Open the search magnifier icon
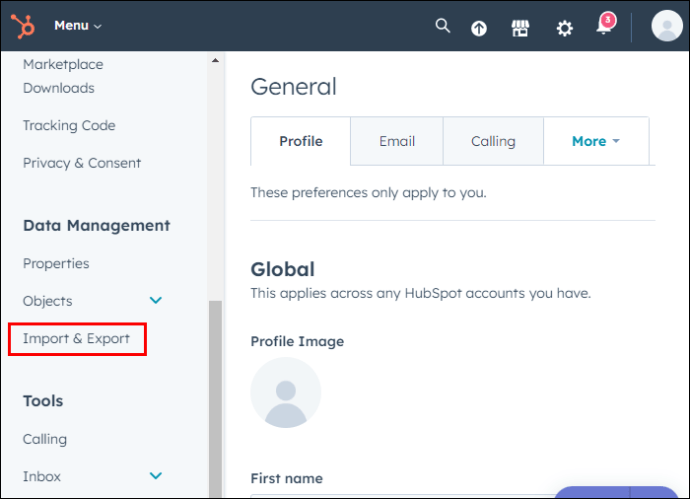Screen dimensions: 690x499 [443, 26]
